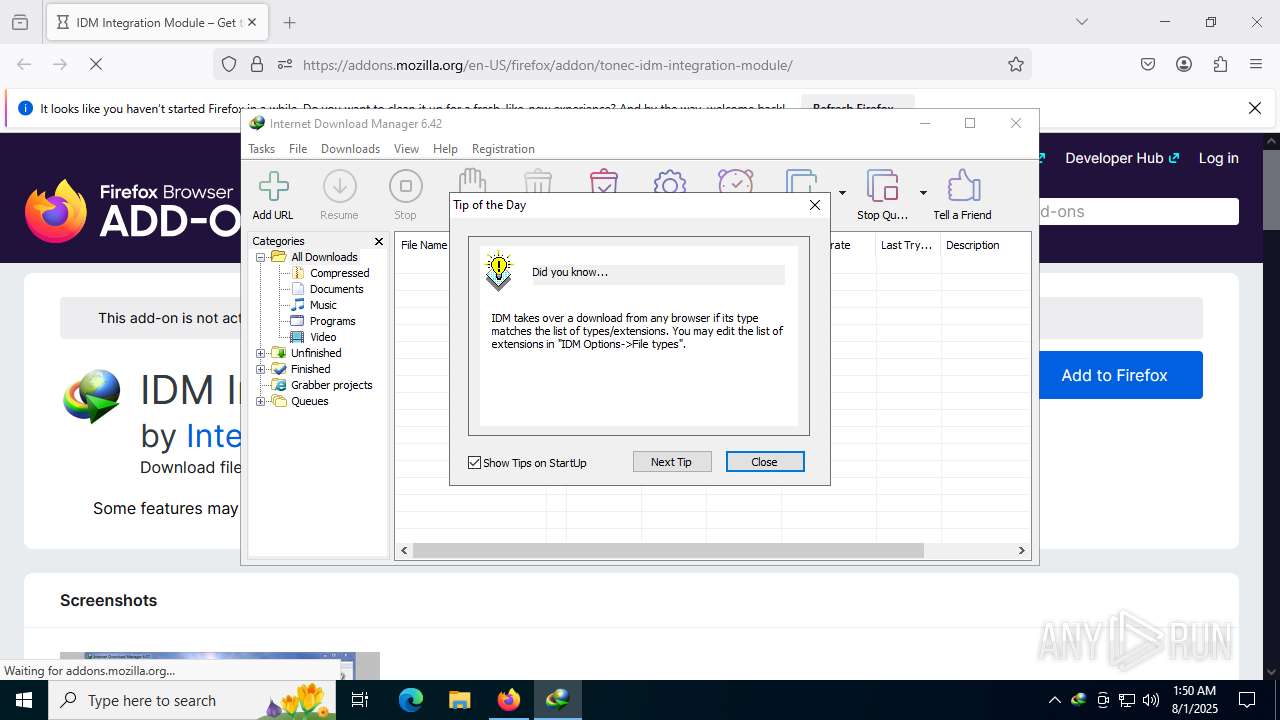
Task: Click Add to Firefox button
Action: click(1120, 375)
